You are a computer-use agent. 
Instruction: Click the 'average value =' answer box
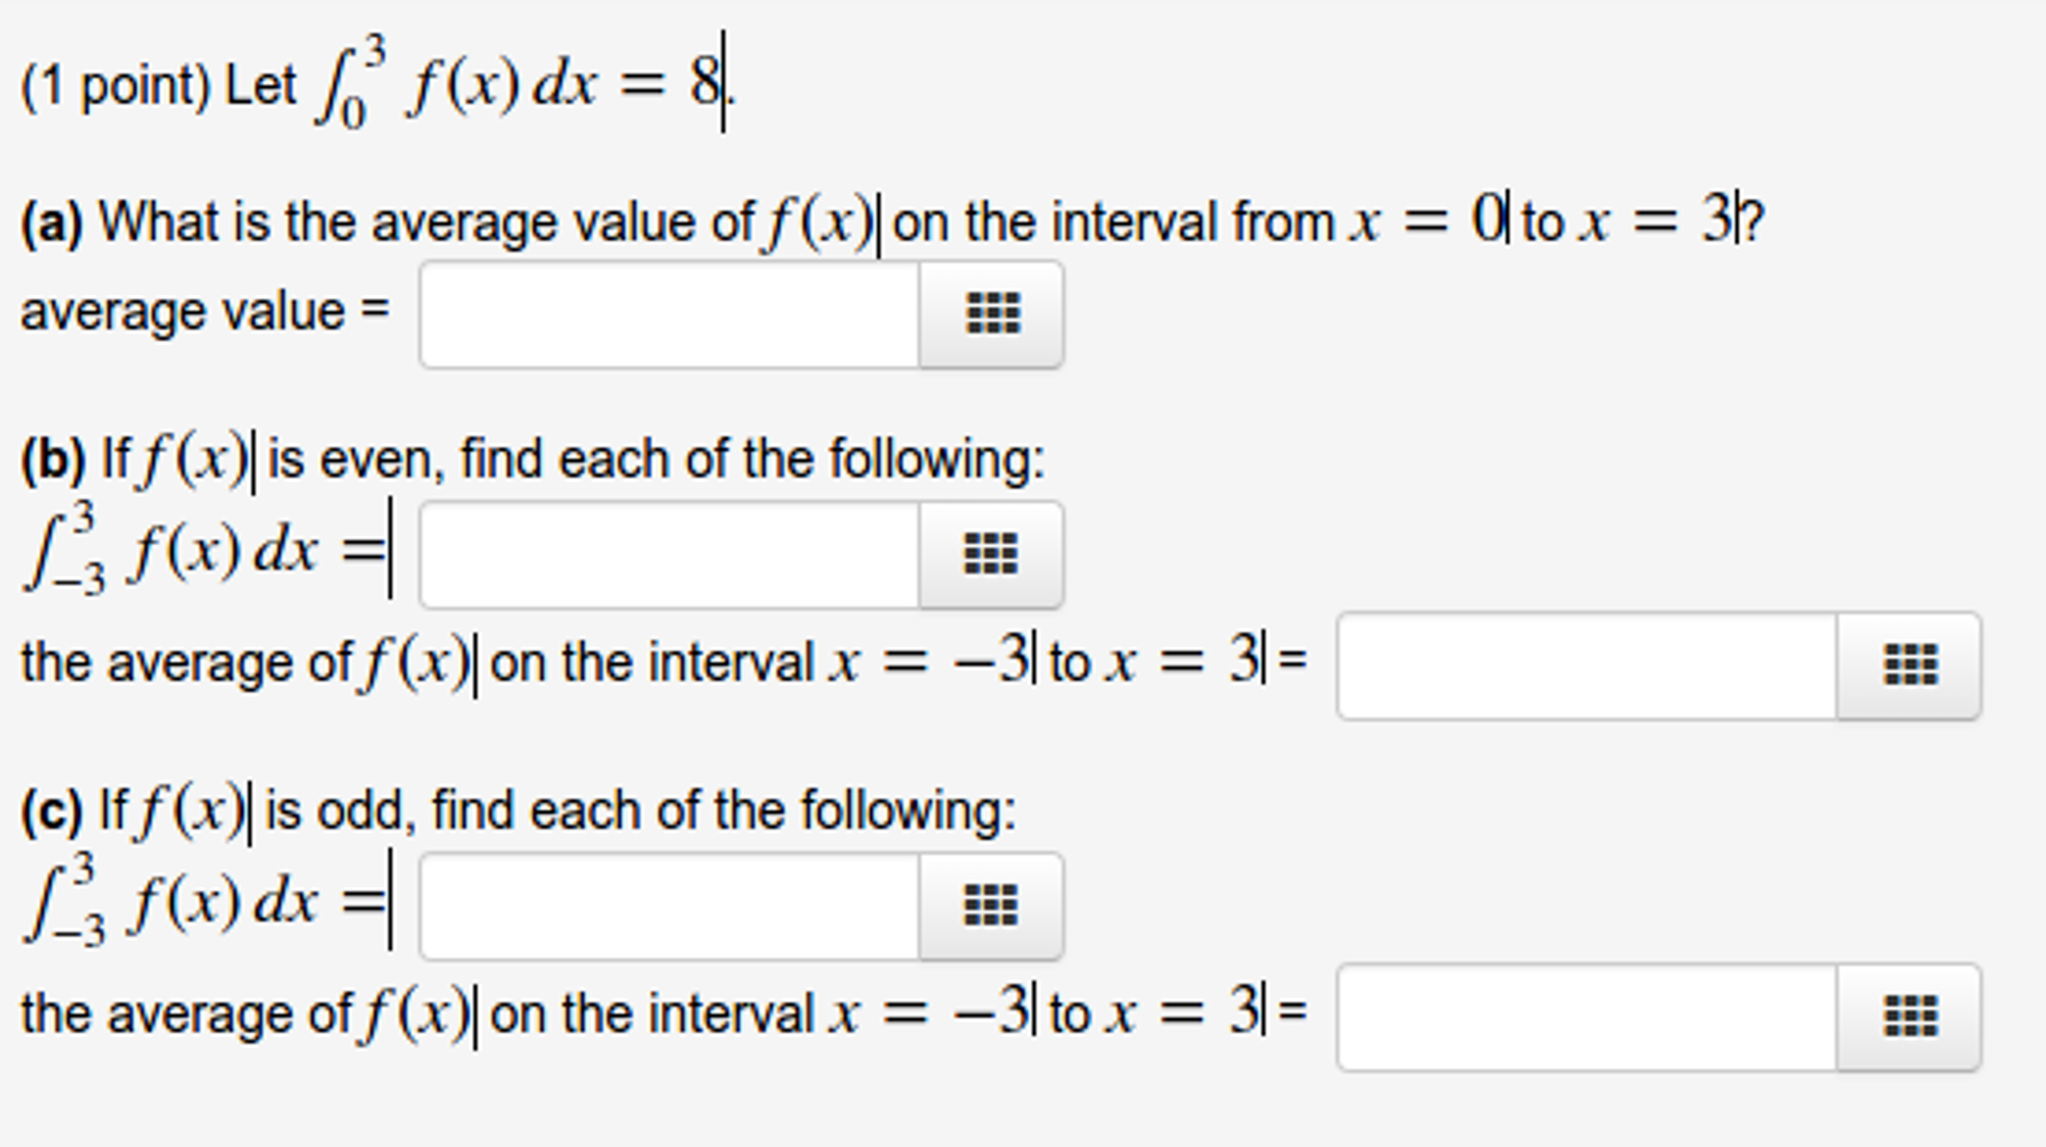670,314
